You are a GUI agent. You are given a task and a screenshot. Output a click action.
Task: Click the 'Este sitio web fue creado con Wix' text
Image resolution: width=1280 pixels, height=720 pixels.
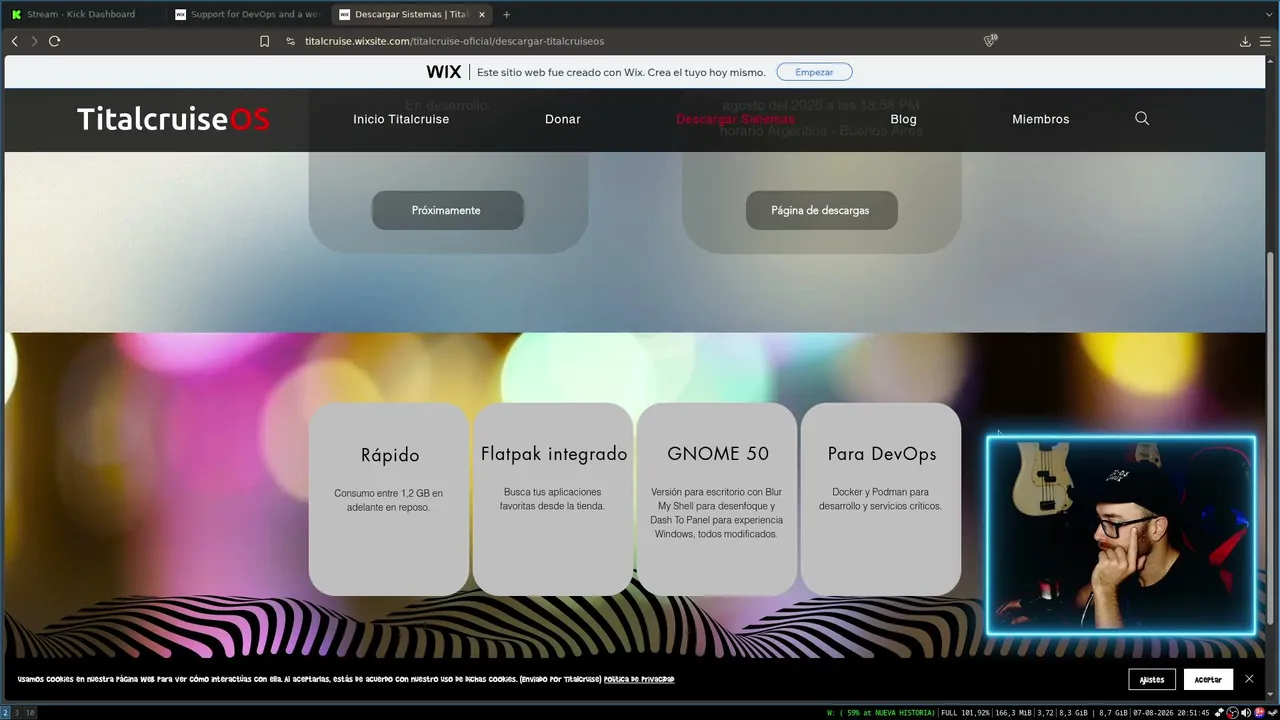(x=621, y=72)
